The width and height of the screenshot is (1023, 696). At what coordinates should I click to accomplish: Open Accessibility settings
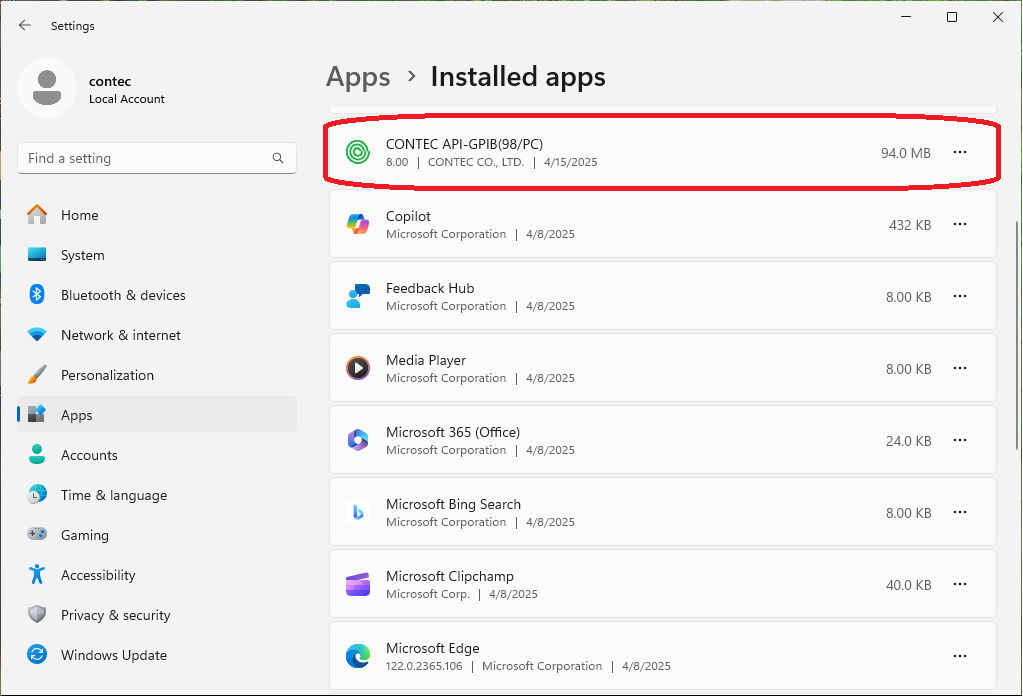[157, 575]
